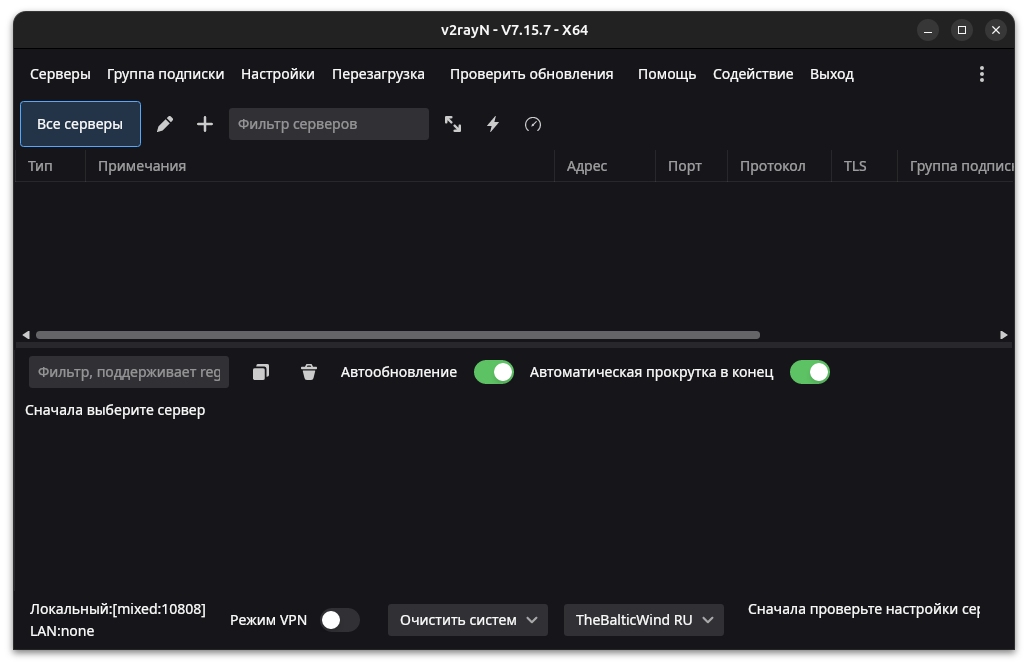Click the expand arrows auto-size columns icon
The height and width of the screenshot is (666, 1028).
[453, 124]
